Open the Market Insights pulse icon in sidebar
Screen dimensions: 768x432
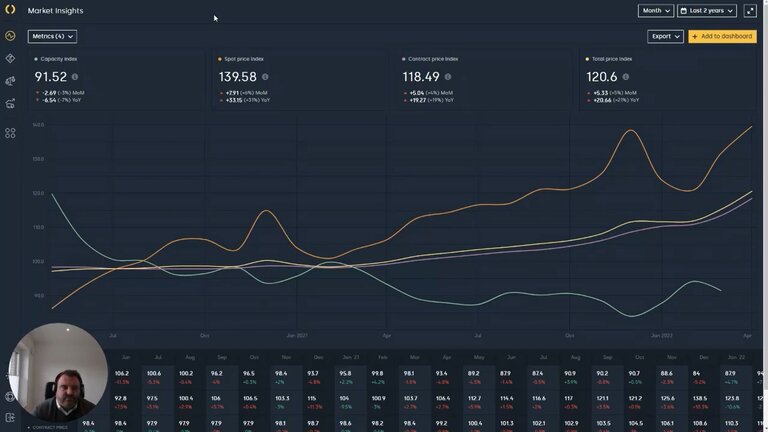click(10, 36)
